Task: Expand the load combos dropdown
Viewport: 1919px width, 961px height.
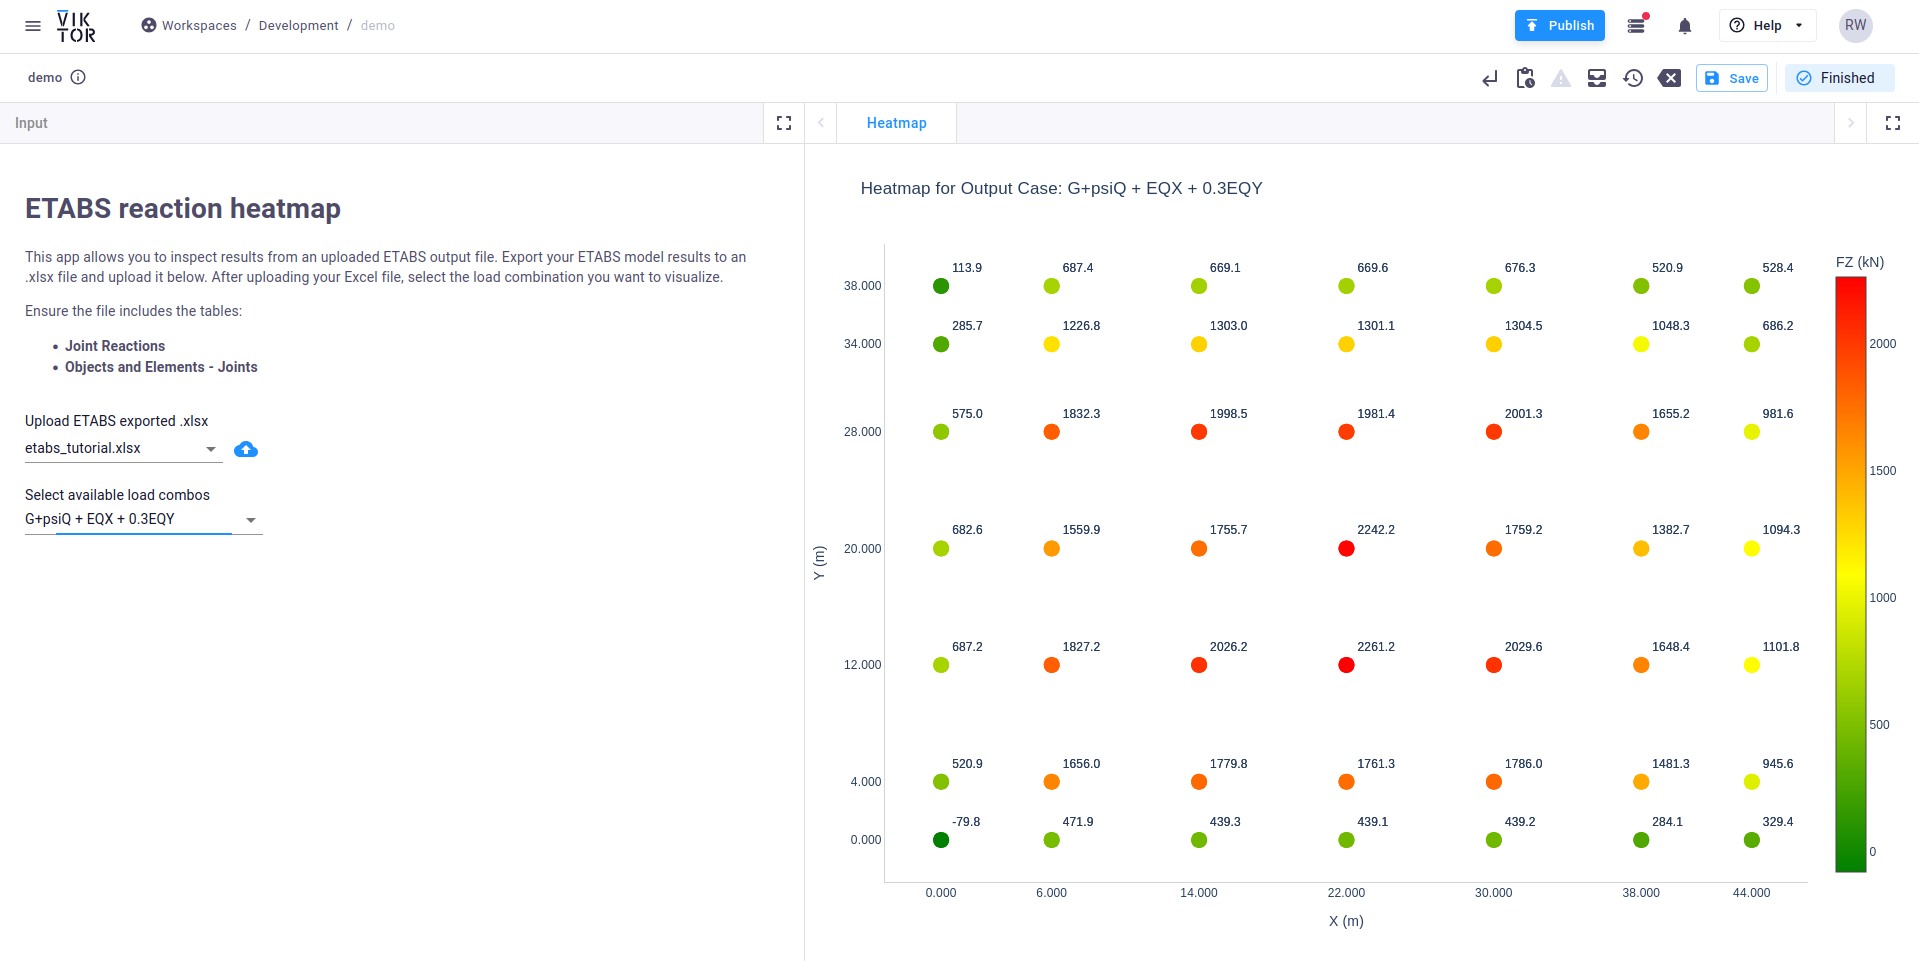Action: point(251,520)
